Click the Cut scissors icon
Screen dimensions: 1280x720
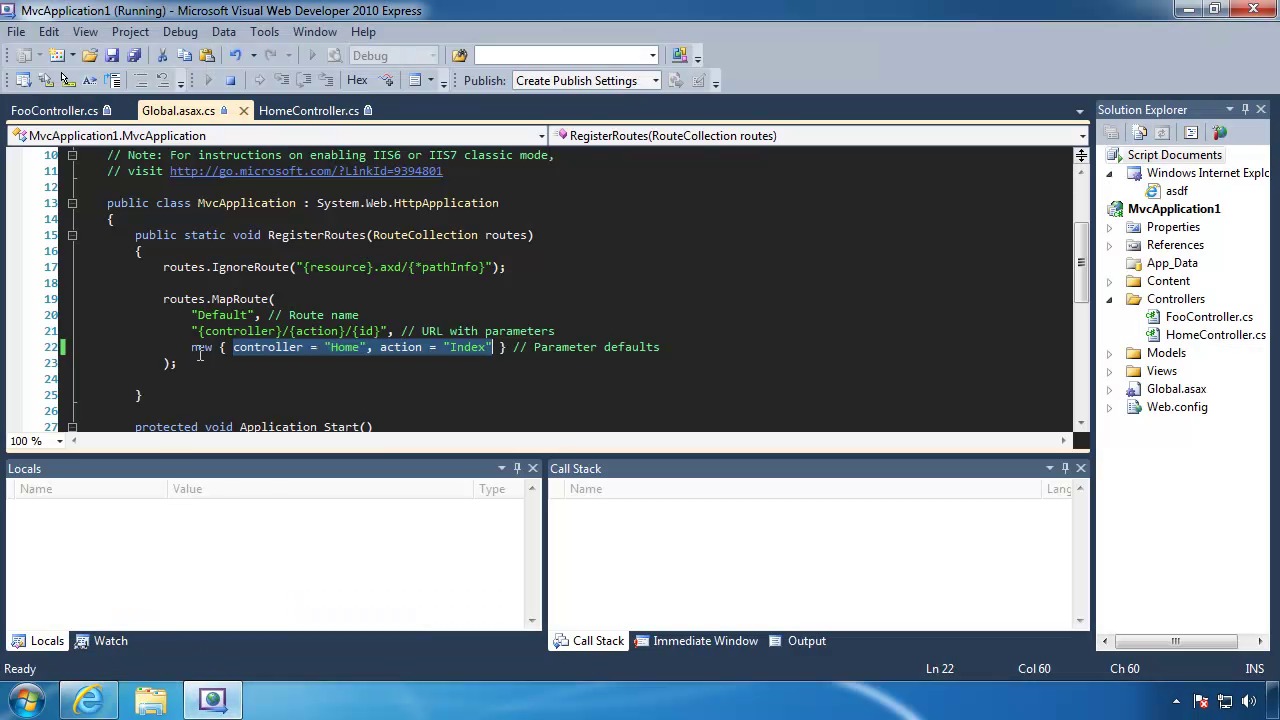(x=162, y=55)
